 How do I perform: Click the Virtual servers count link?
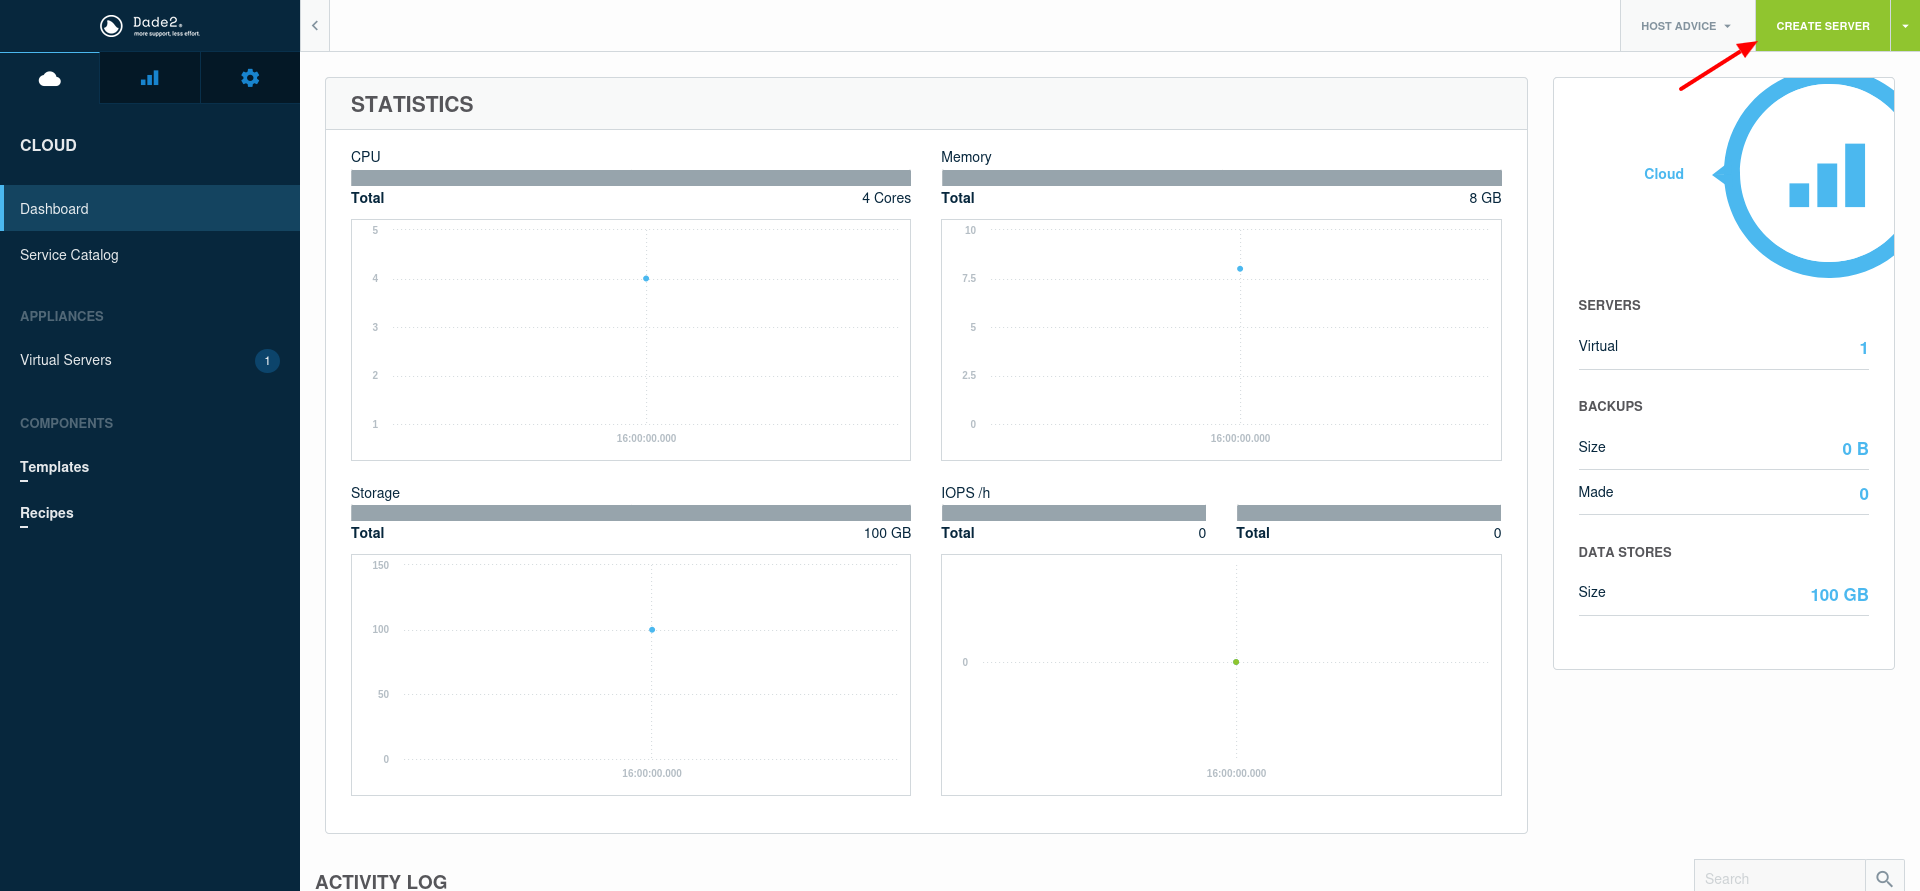click(1864, 348)
